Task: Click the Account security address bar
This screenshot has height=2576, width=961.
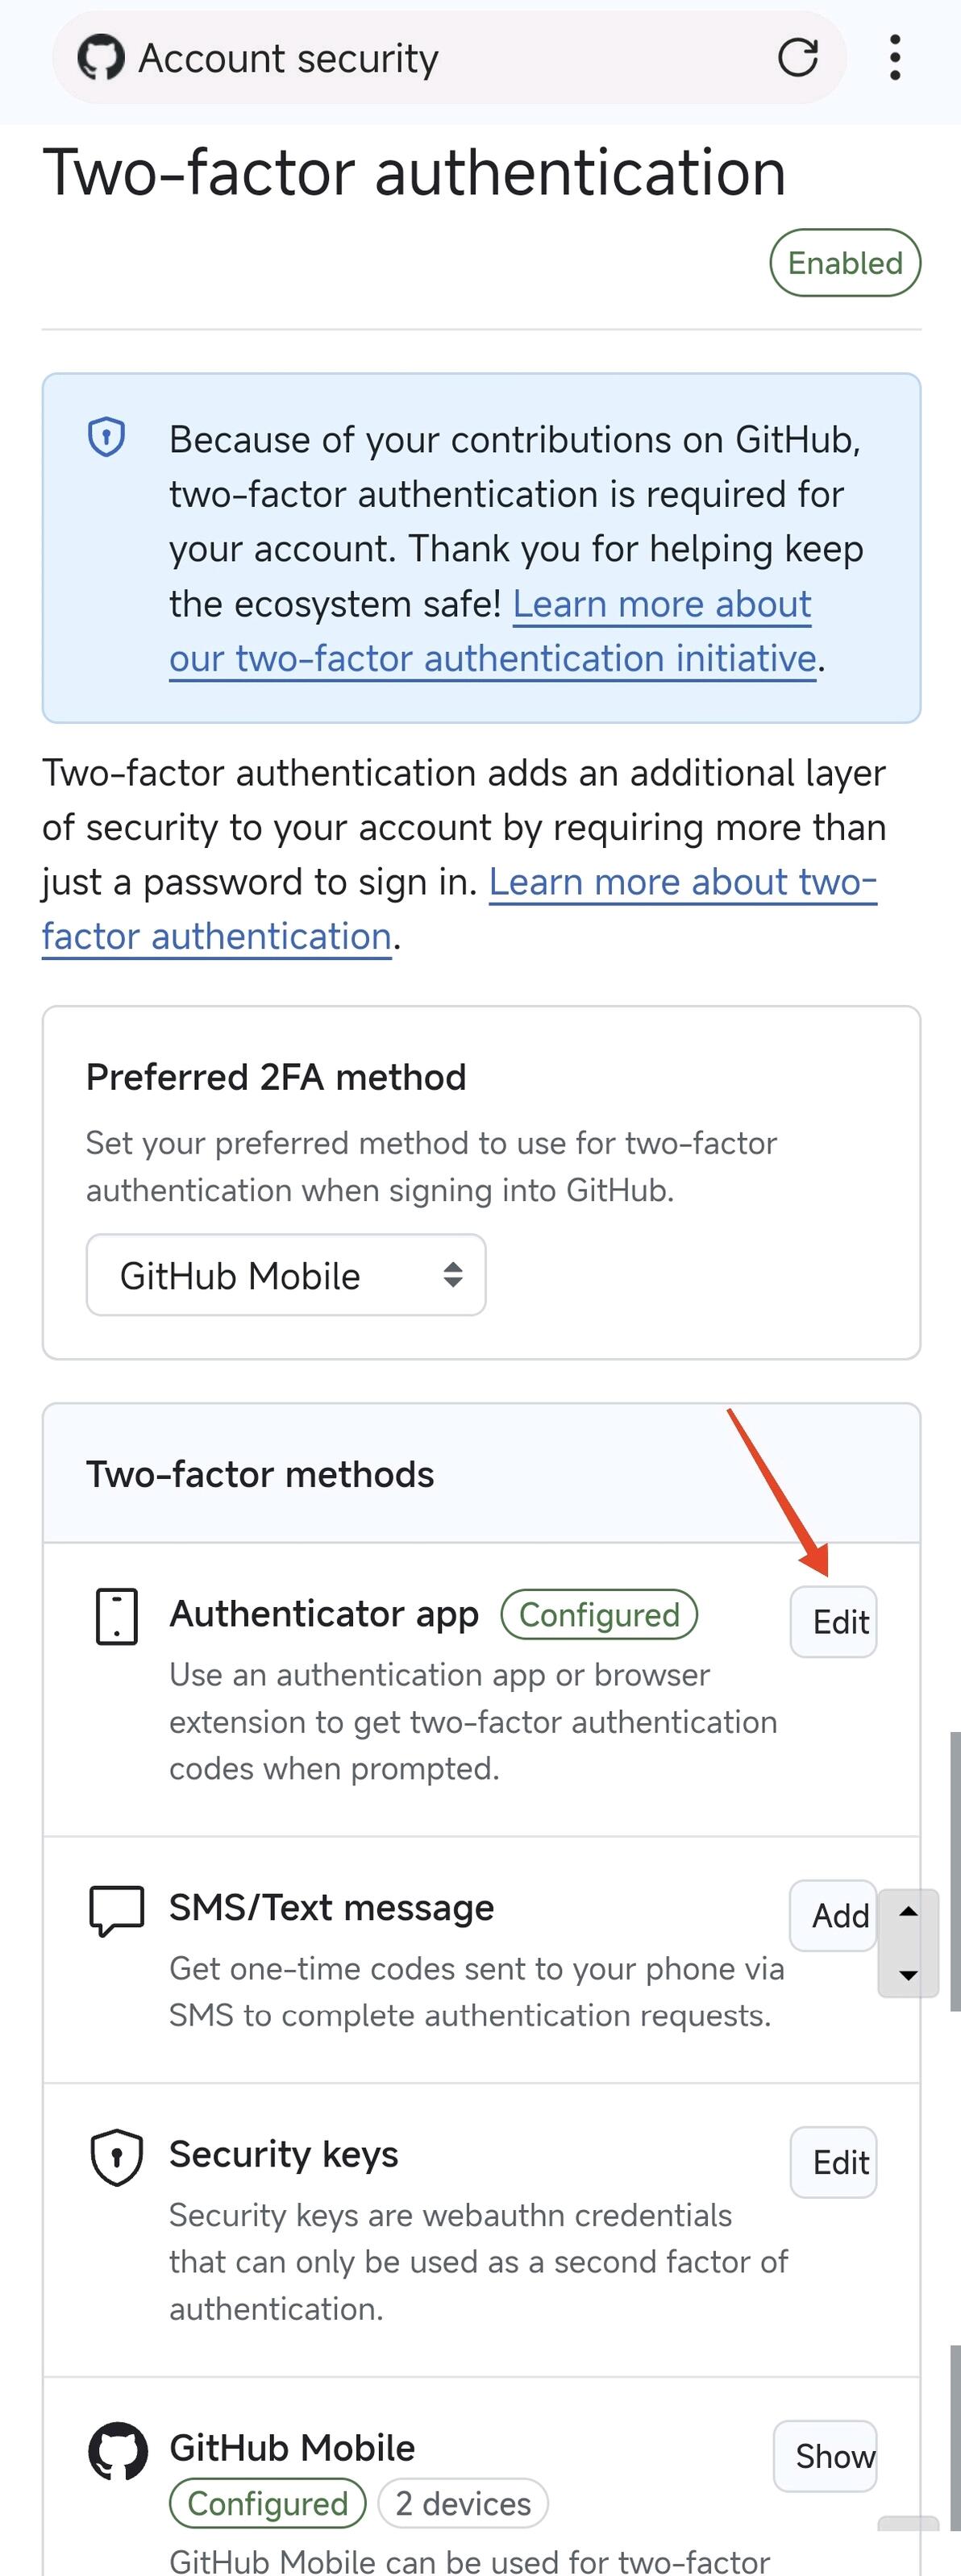Action: click(450, 58)
